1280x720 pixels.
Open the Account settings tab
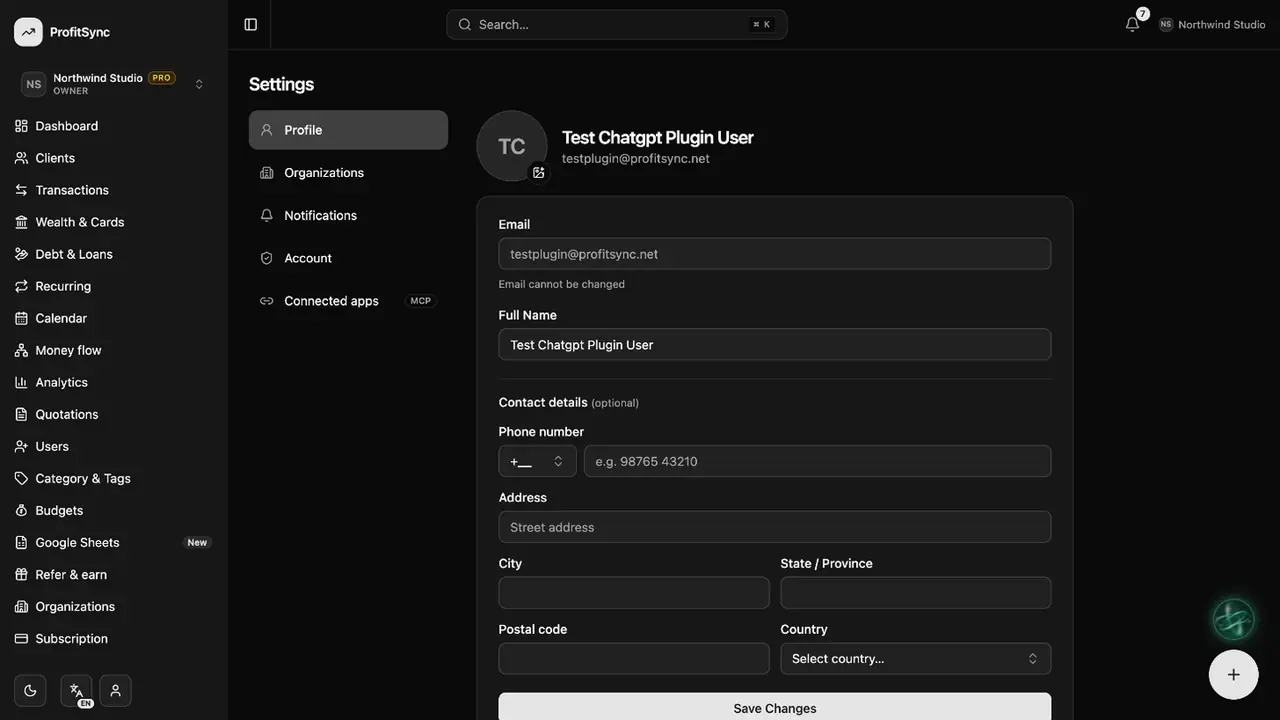348,258
